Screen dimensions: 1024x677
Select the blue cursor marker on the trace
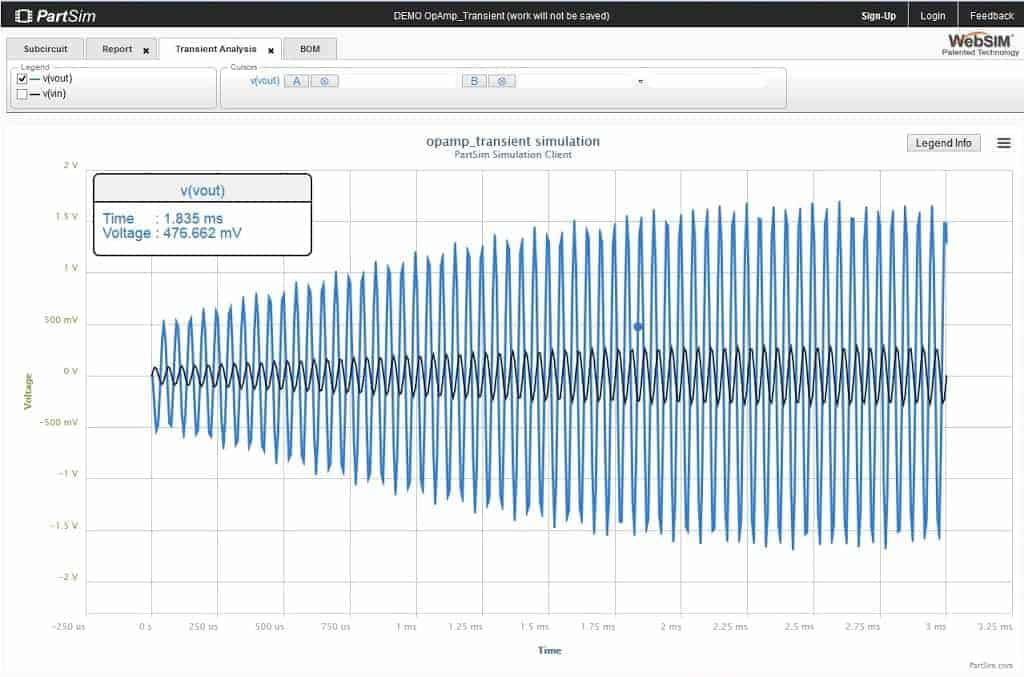(x=637, y=325)
